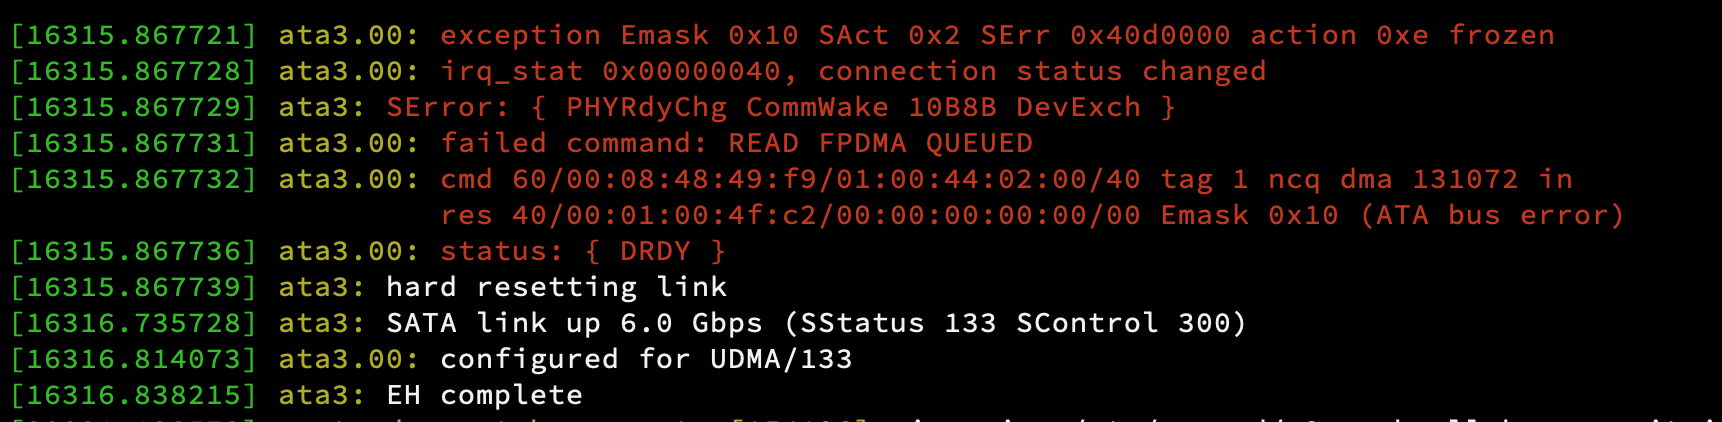1722x422 pixels.
Task: Click the '(ATA bus error)' text
Action: (x=1492, y=216)
